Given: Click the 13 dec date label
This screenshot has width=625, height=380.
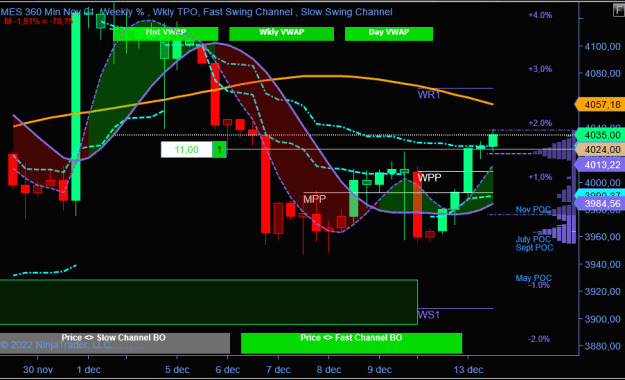Looking at the screenshot, I should 468,370.
